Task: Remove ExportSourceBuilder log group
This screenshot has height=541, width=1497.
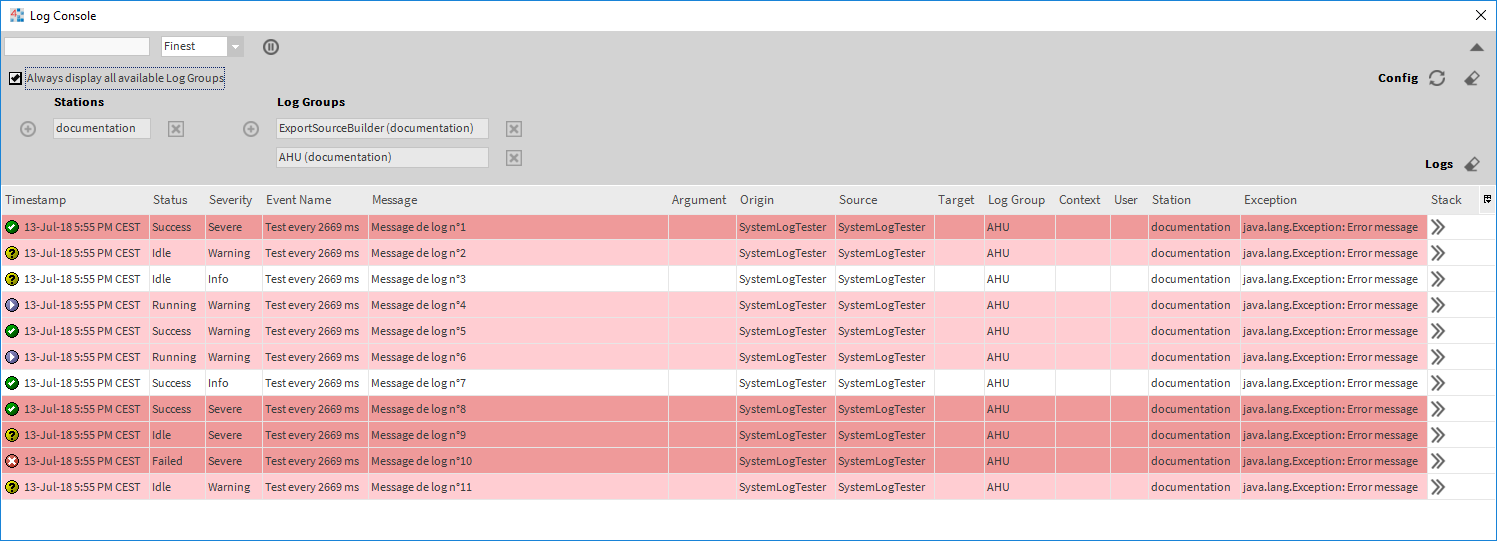Action: pos(514,129)
